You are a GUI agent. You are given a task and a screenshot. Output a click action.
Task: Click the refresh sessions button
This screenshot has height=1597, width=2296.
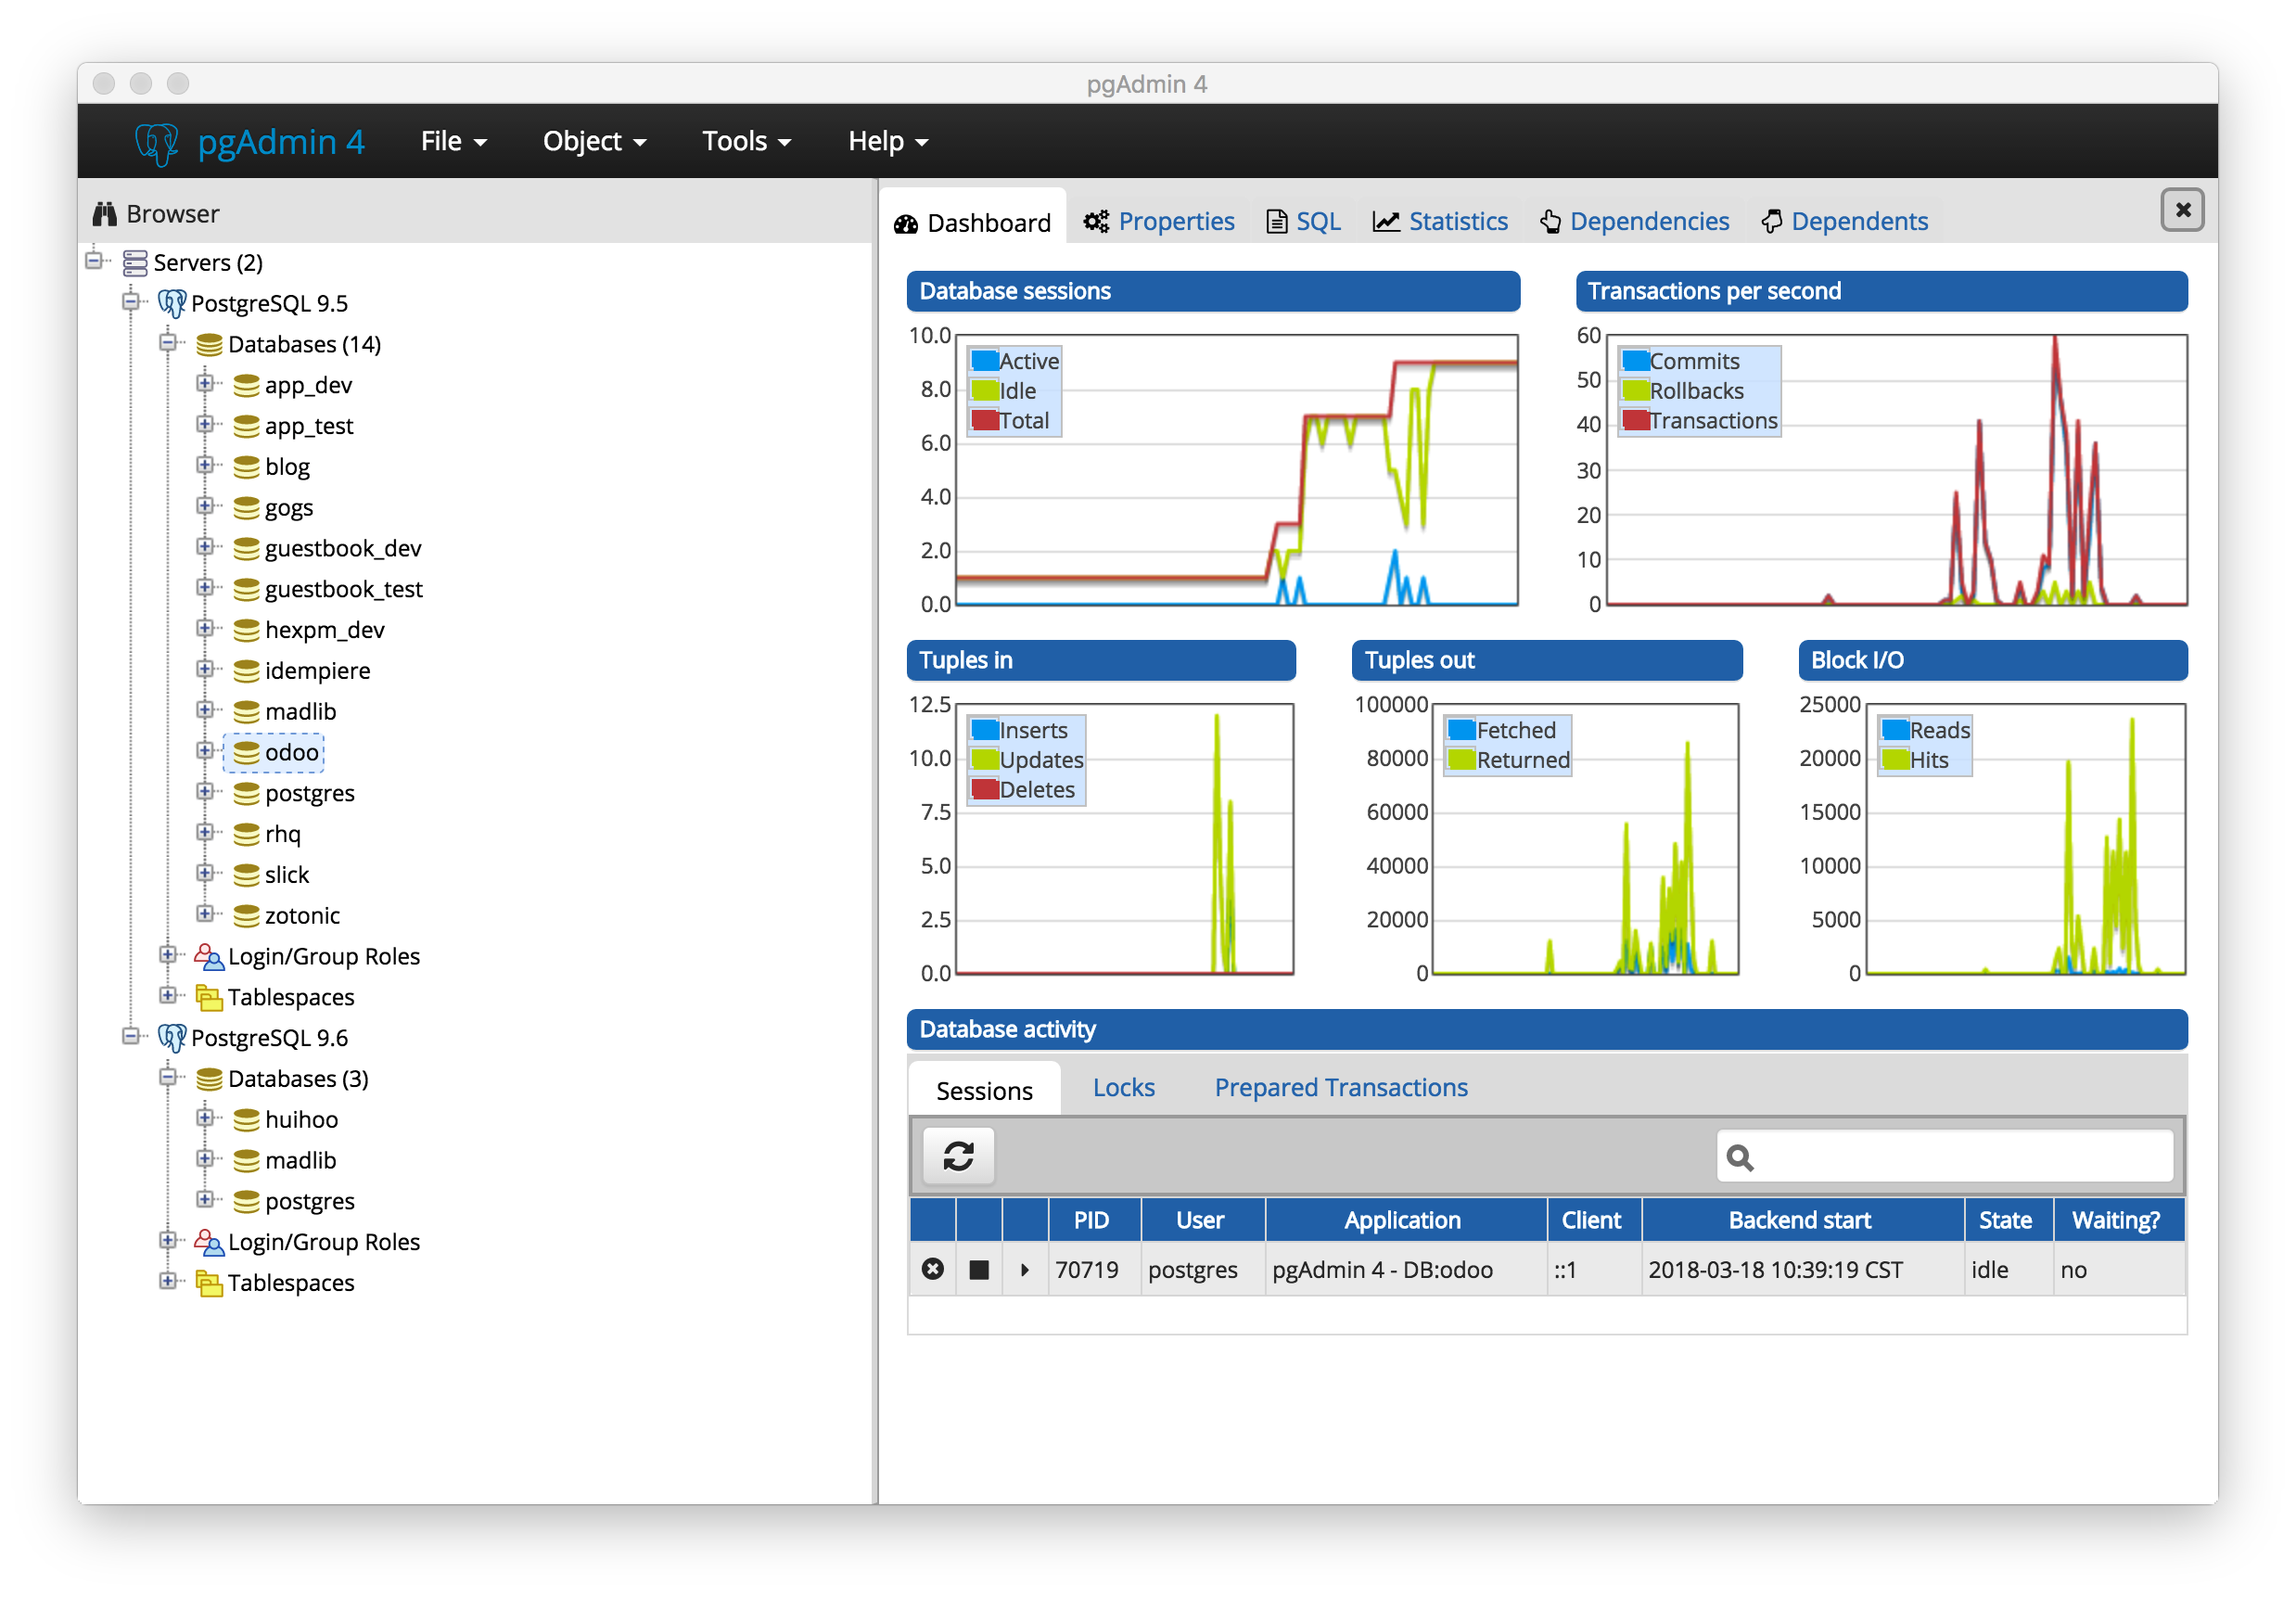coord(957,1156)
